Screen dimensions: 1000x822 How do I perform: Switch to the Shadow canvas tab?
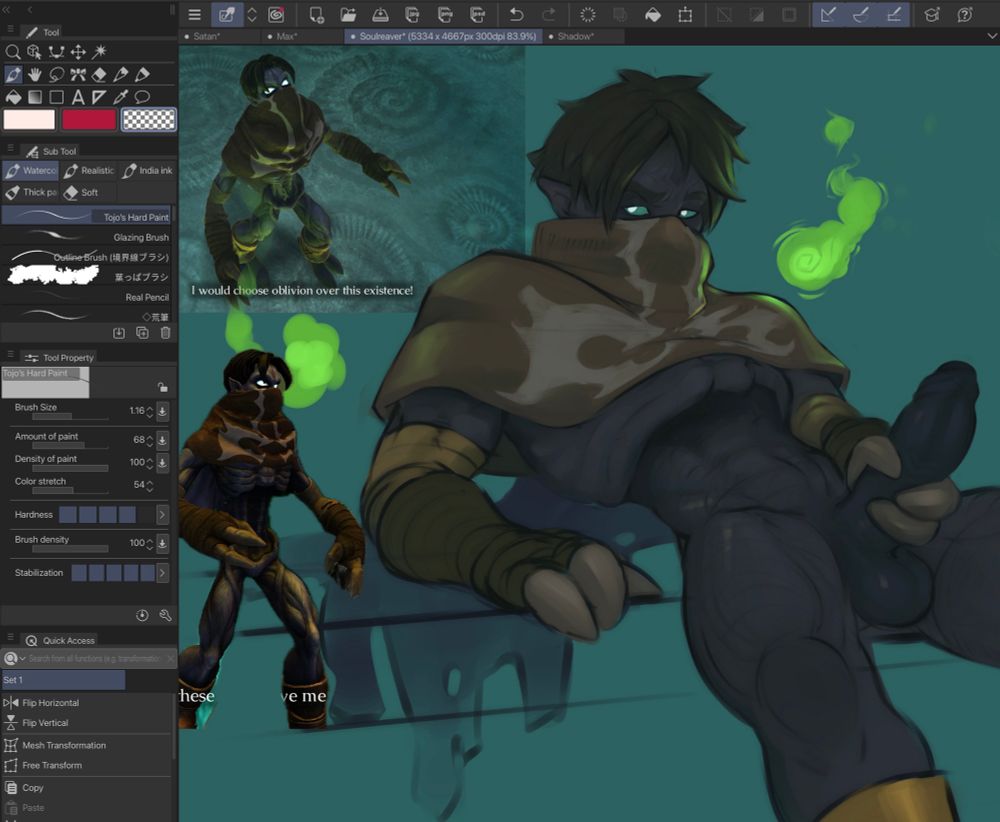click(585, 37)
